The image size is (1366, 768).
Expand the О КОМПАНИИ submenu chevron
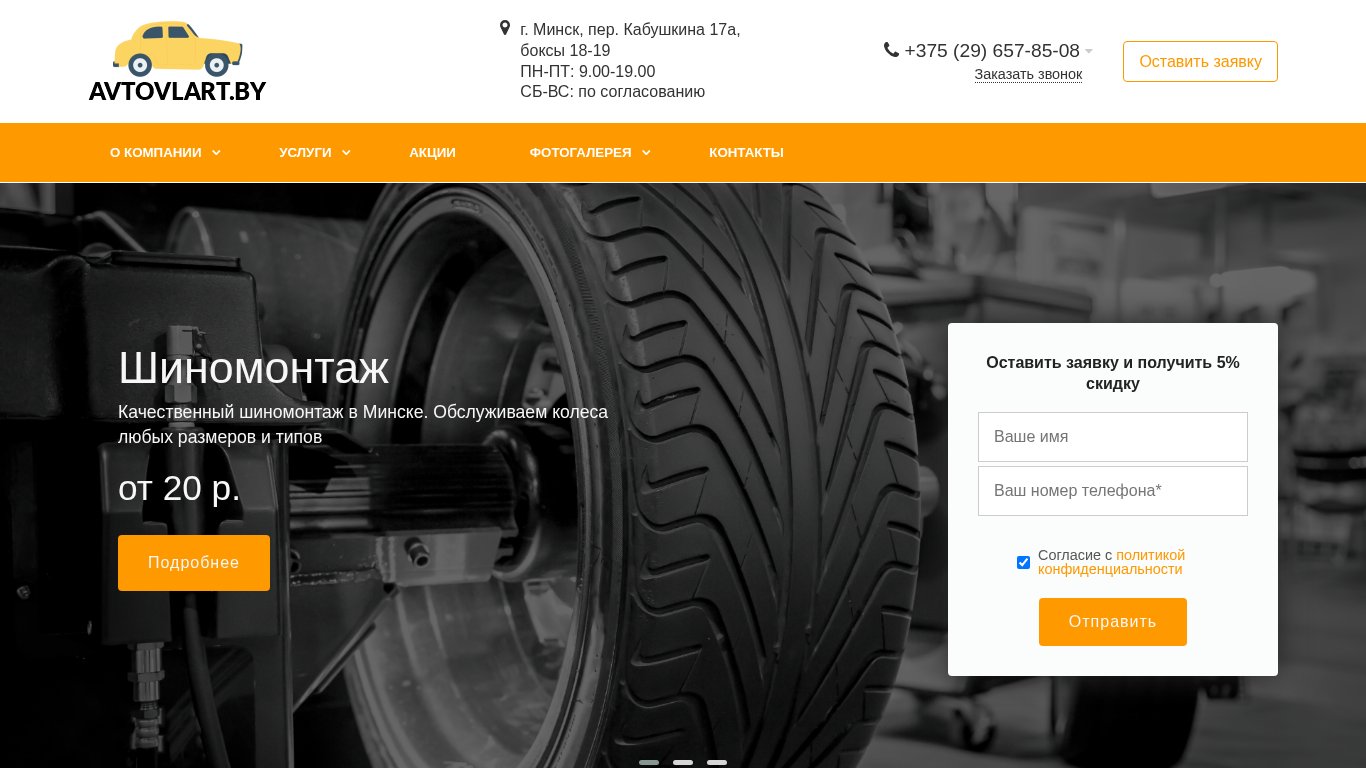tap(216, 153)
